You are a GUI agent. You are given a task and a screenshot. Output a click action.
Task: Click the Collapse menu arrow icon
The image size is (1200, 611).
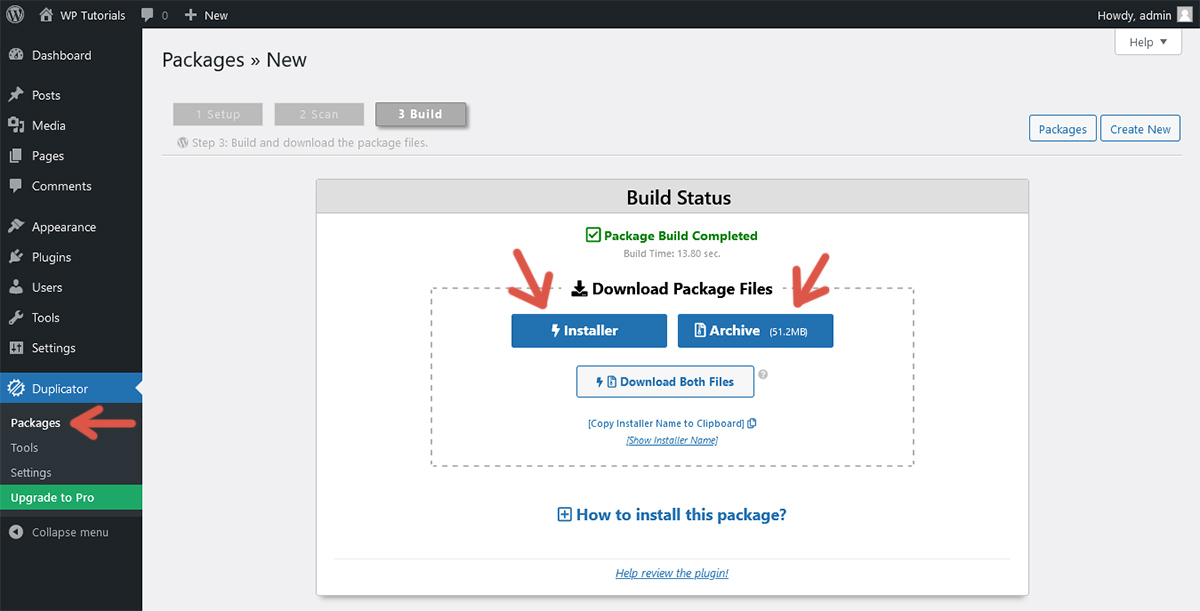click(16, 532)
